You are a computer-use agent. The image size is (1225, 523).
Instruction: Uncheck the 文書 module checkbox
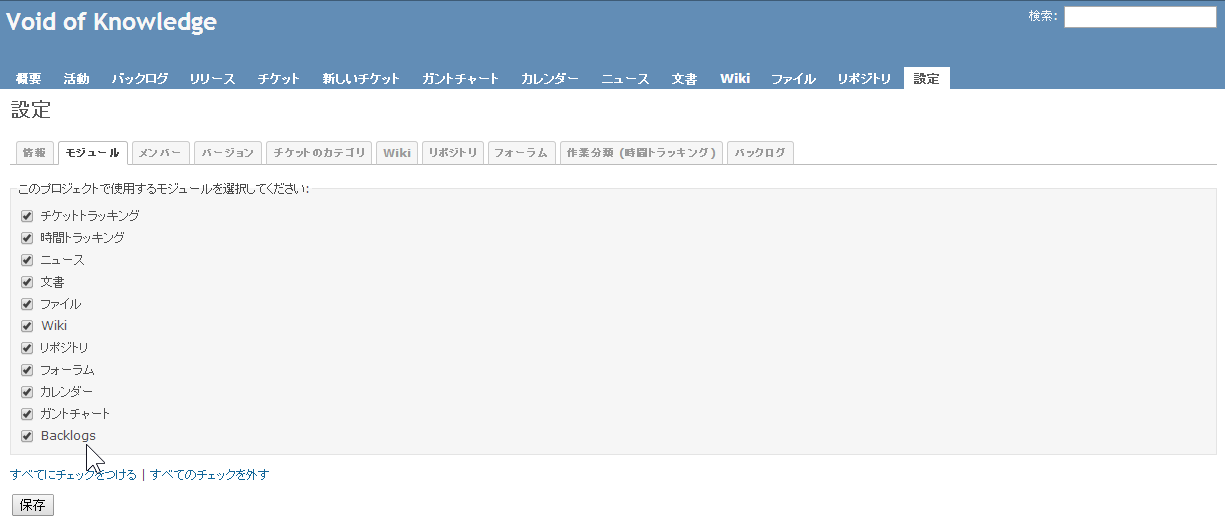(x=27, y=282)
